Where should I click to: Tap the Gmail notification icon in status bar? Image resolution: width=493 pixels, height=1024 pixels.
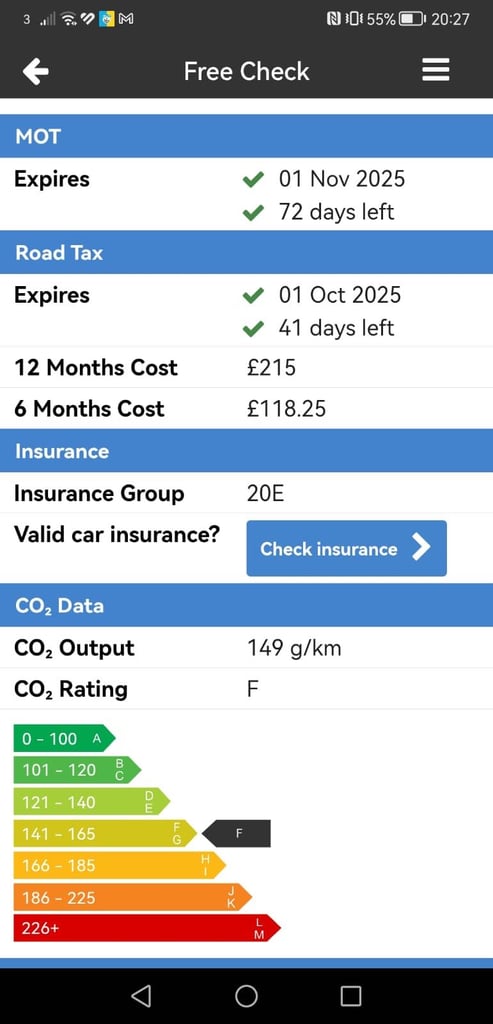click(x=126, y=19)
